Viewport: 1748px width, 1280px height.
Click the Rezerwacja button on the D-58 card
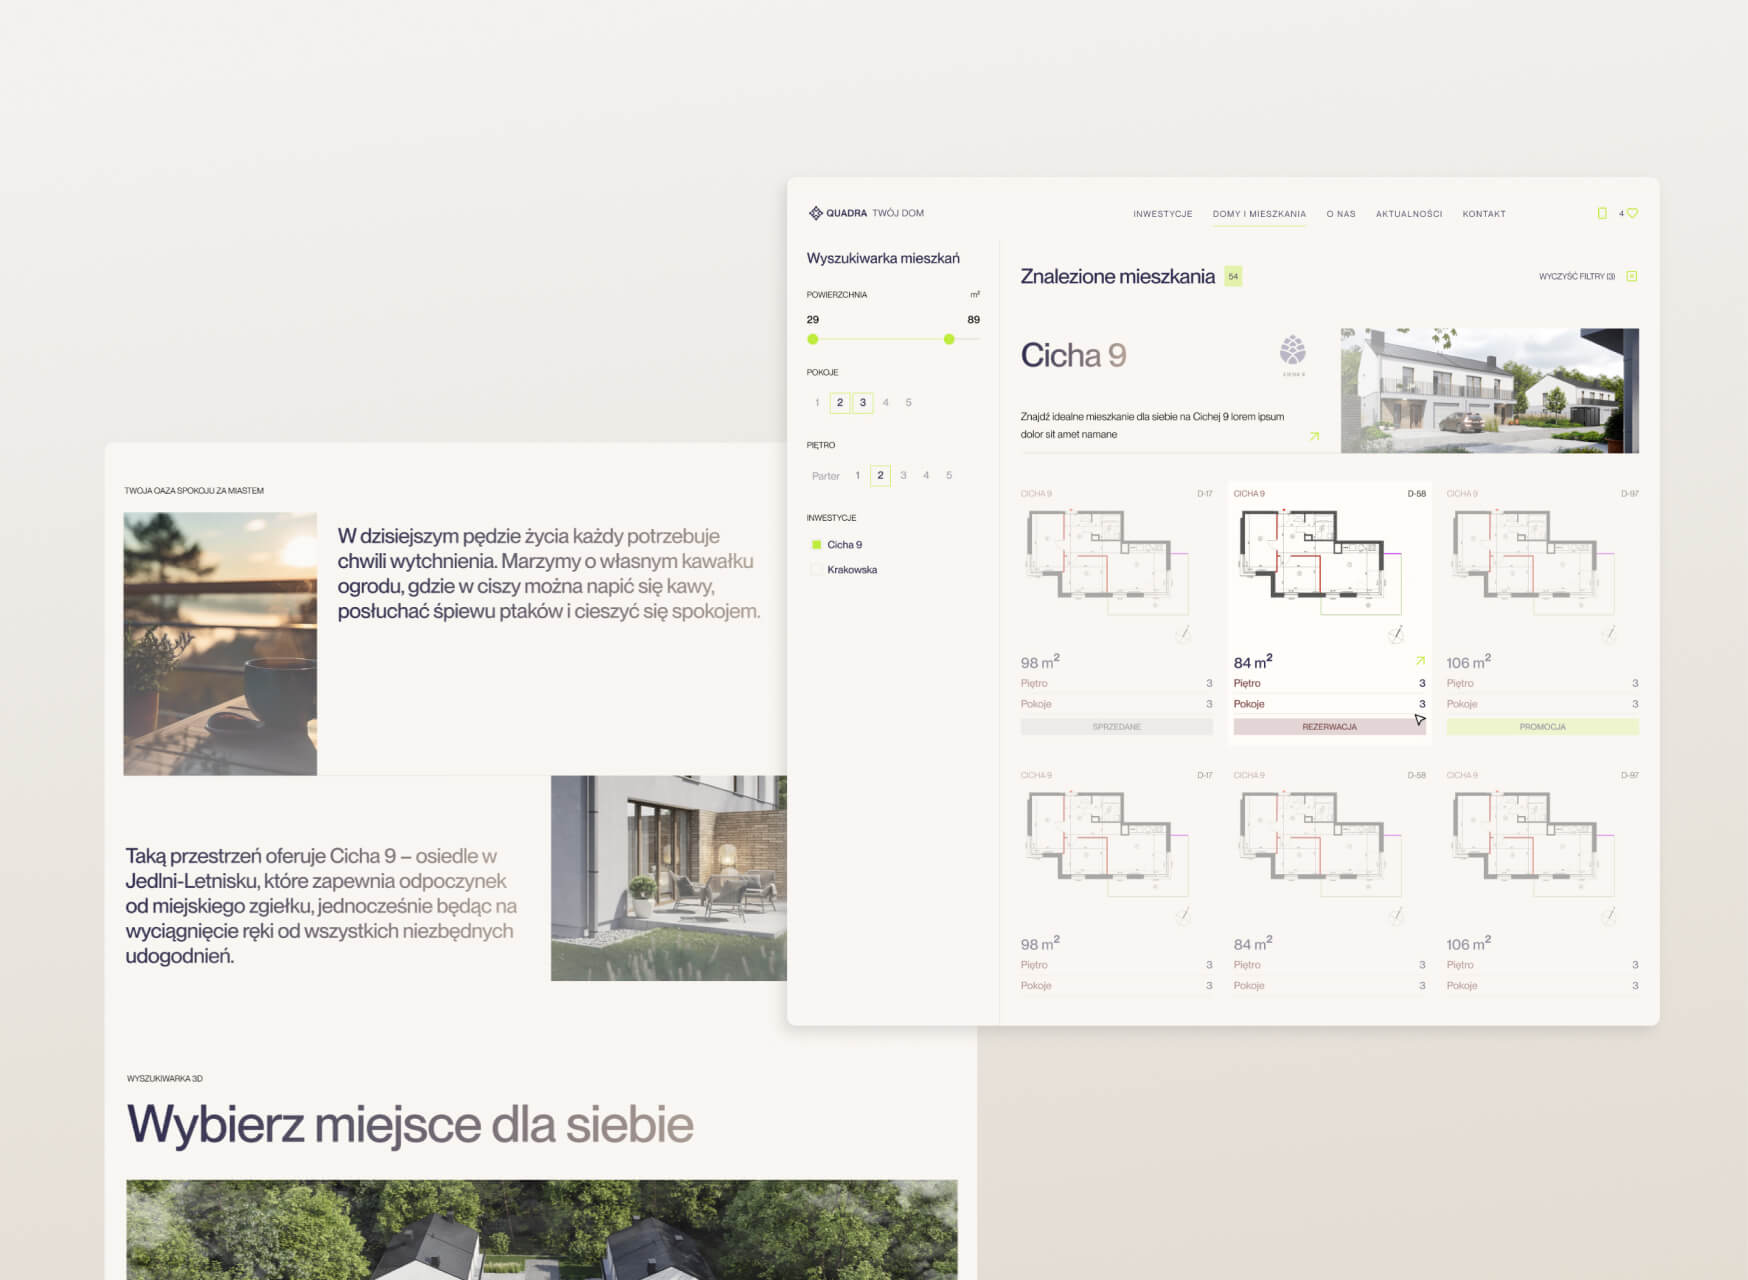pos(1328,727)
